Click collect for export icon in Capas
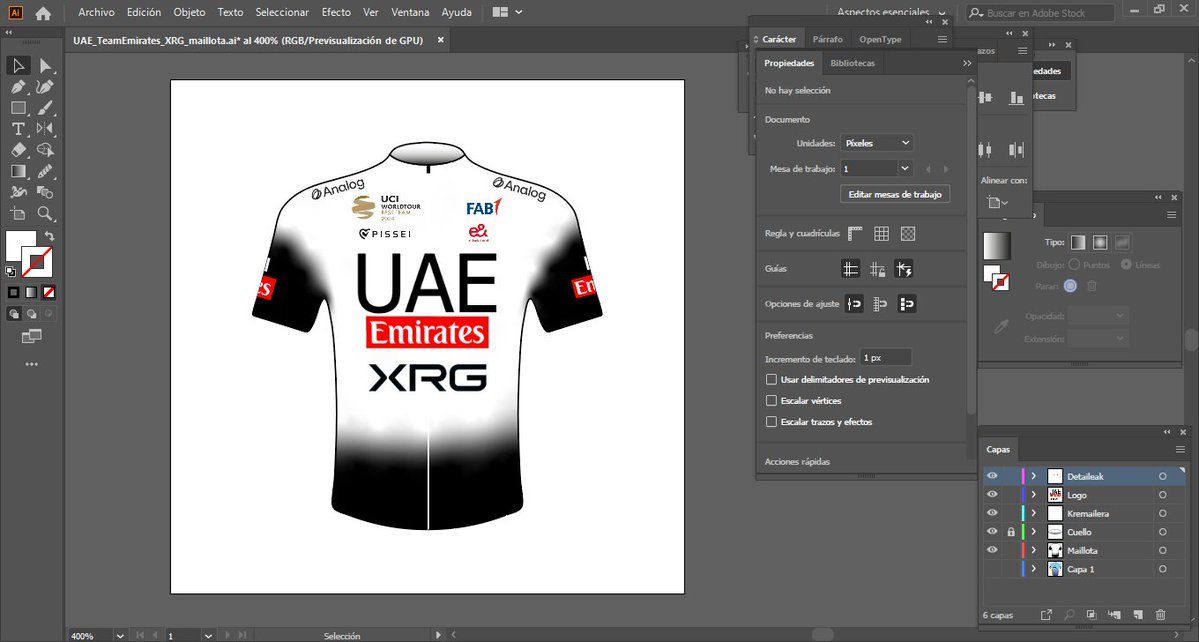The height and width of the screenshot is (642, 1199). 1046,614
